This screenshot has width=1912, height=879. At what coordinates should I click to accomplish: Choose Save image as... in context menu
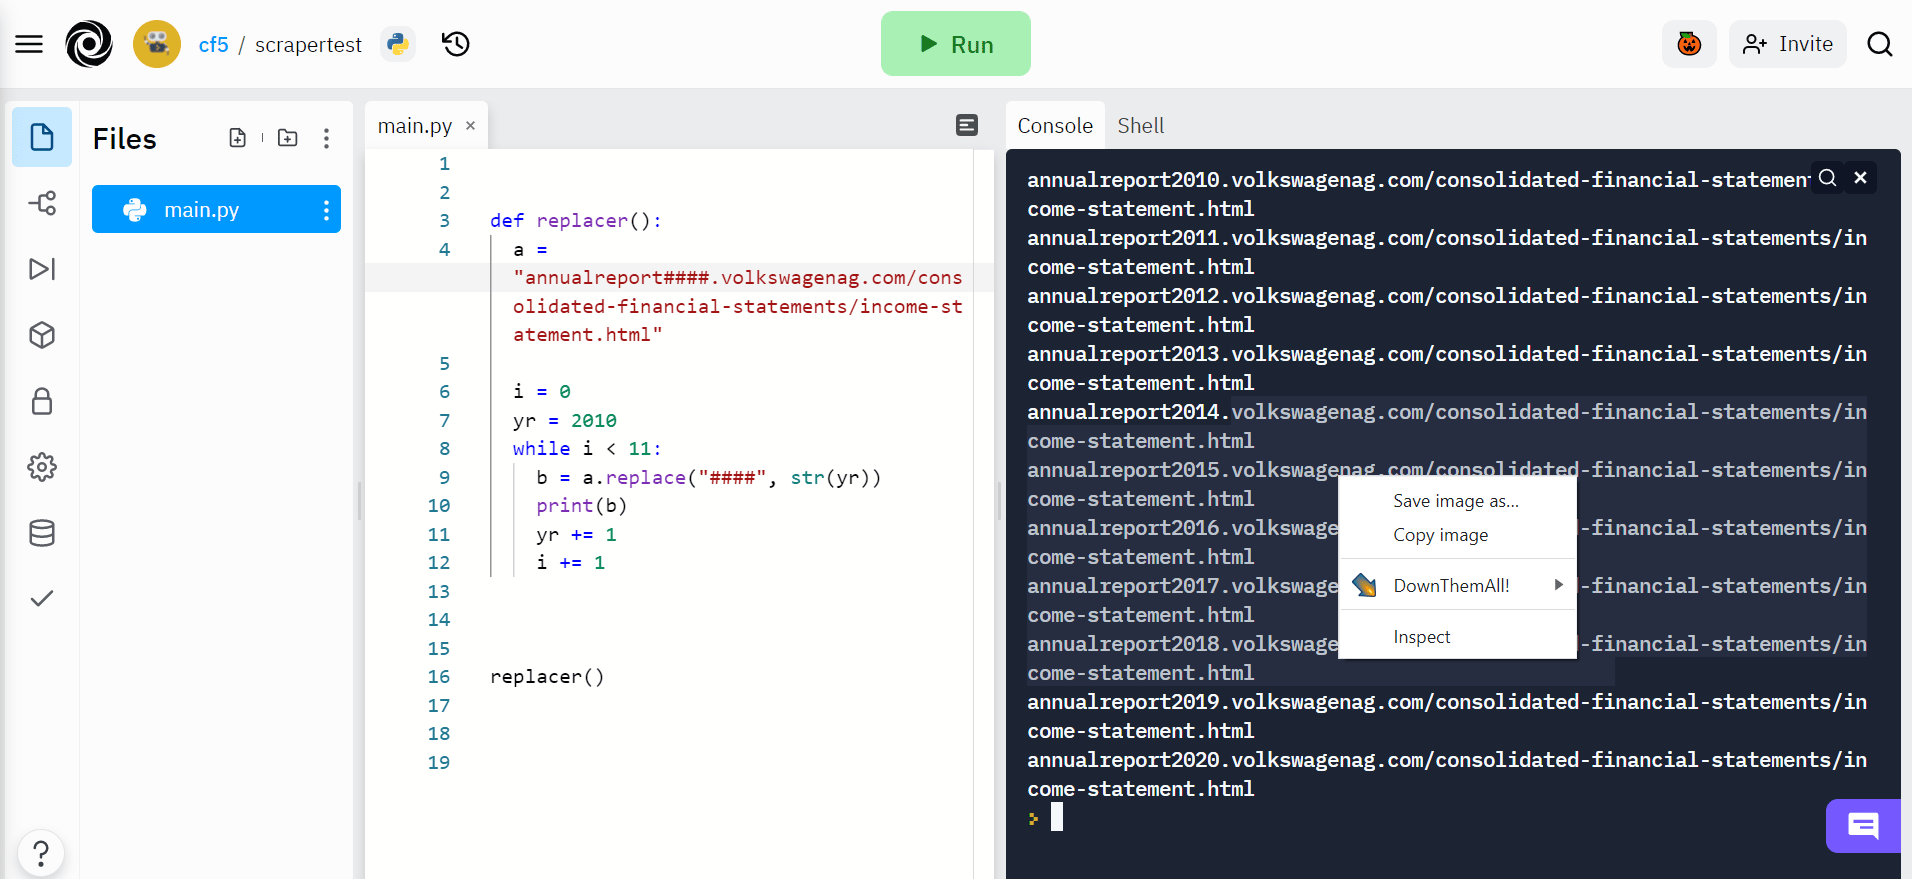pos(1456,501)
